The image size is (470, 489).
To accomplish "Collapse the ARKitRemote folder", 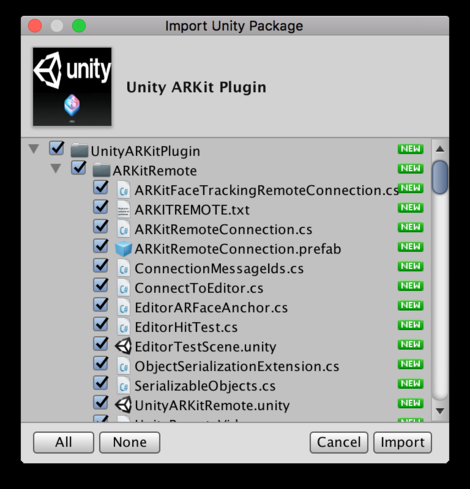I will click(x=56, y=168).
